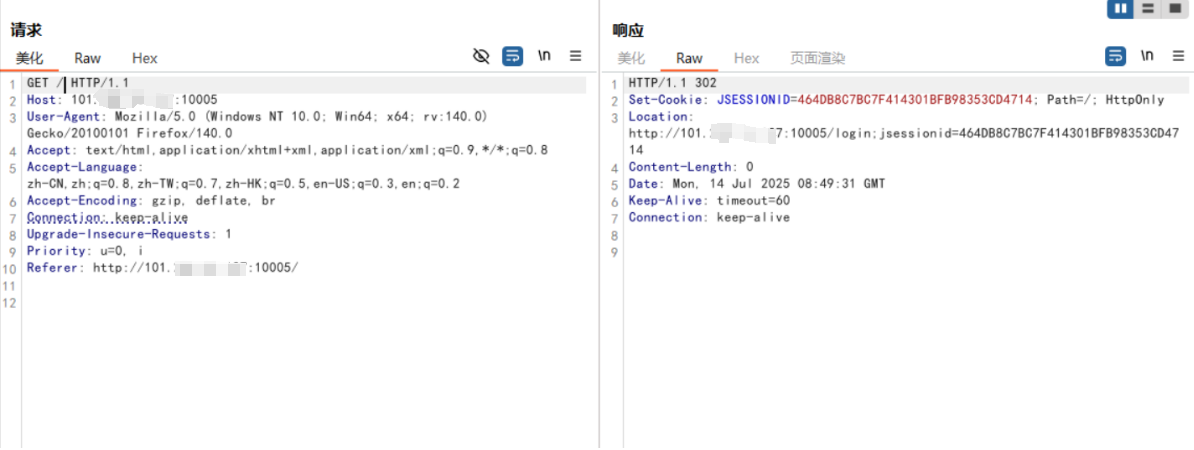Screen dimensions: 1194x450
Task: Open the 页面渲染 render tab
Action: (x=817, y=58)
